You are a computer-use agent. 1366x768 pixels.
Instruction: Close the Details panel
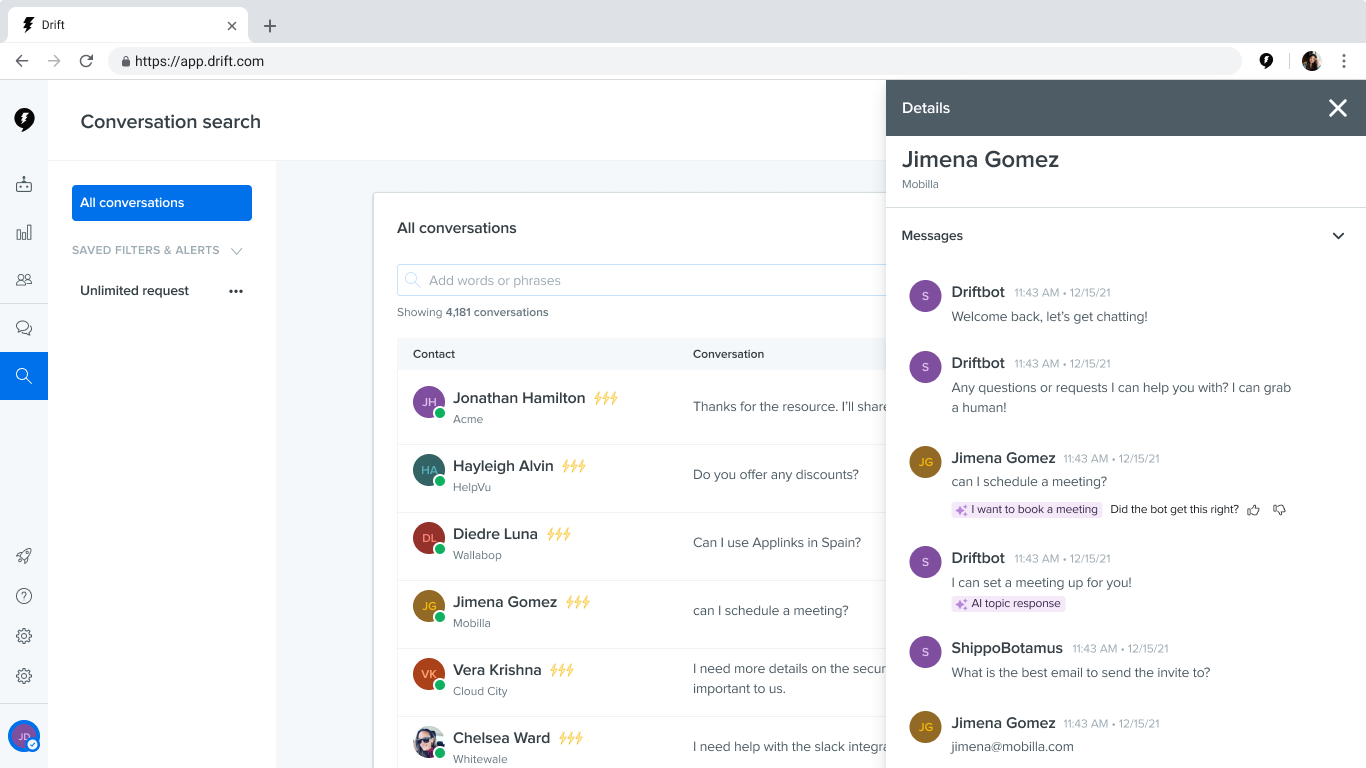coord(1338,108)
